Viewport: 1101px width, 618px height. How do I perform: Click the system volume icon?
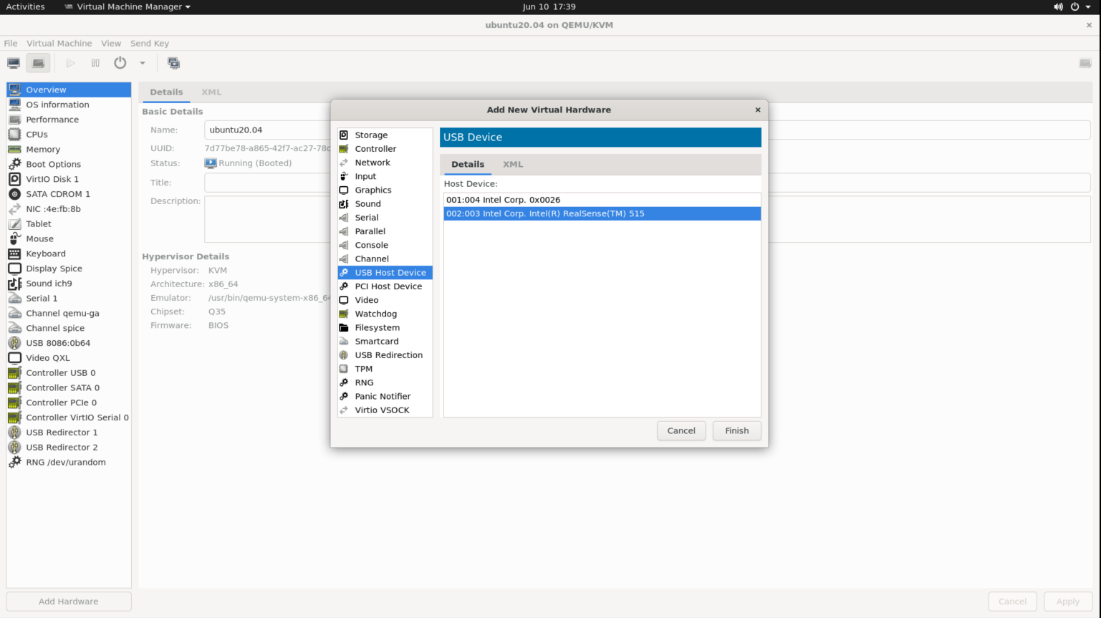pos(1058,6)
